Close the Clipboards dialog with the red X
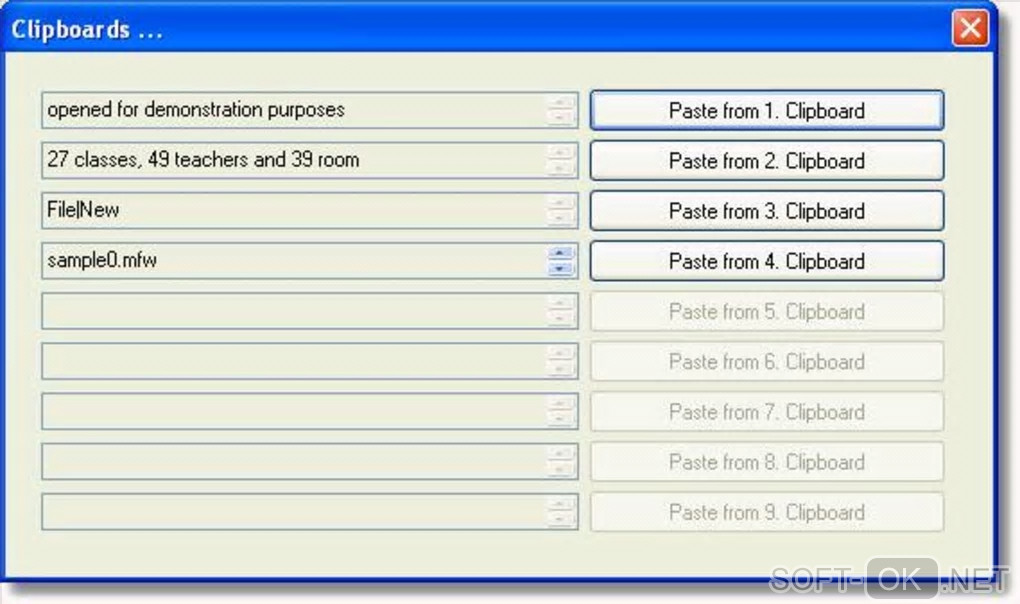 pyautogui.click(x=970, y=29)
